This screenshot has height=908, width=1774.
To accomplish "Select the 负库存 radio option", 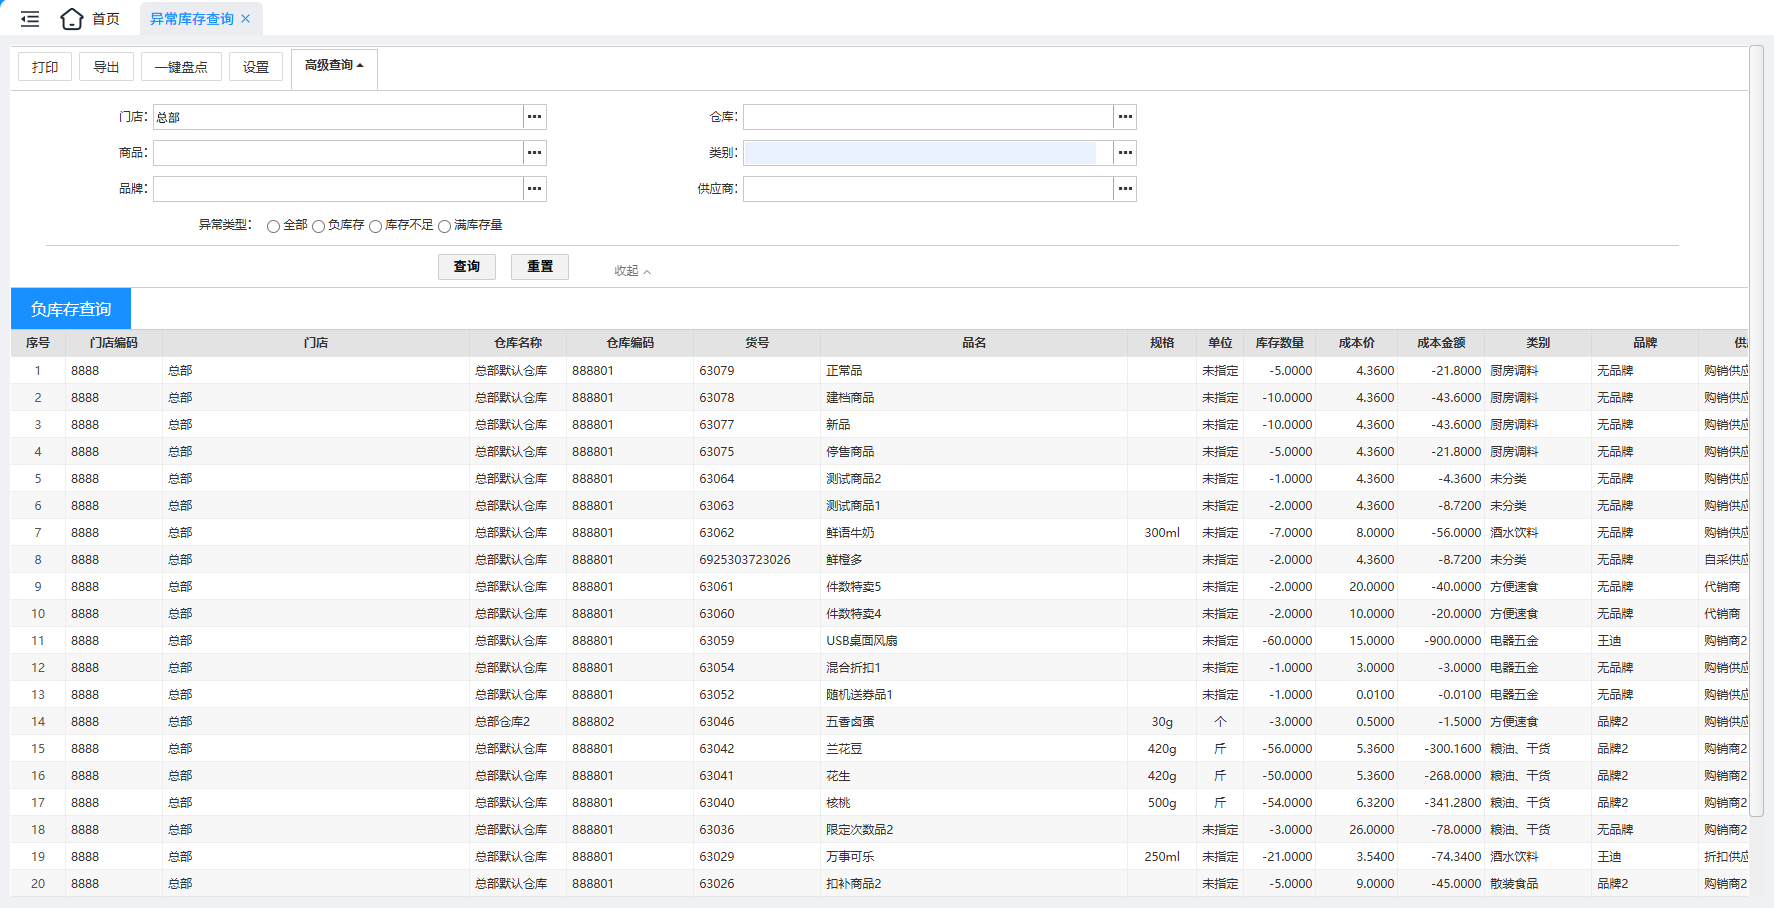I will point(318,227).
